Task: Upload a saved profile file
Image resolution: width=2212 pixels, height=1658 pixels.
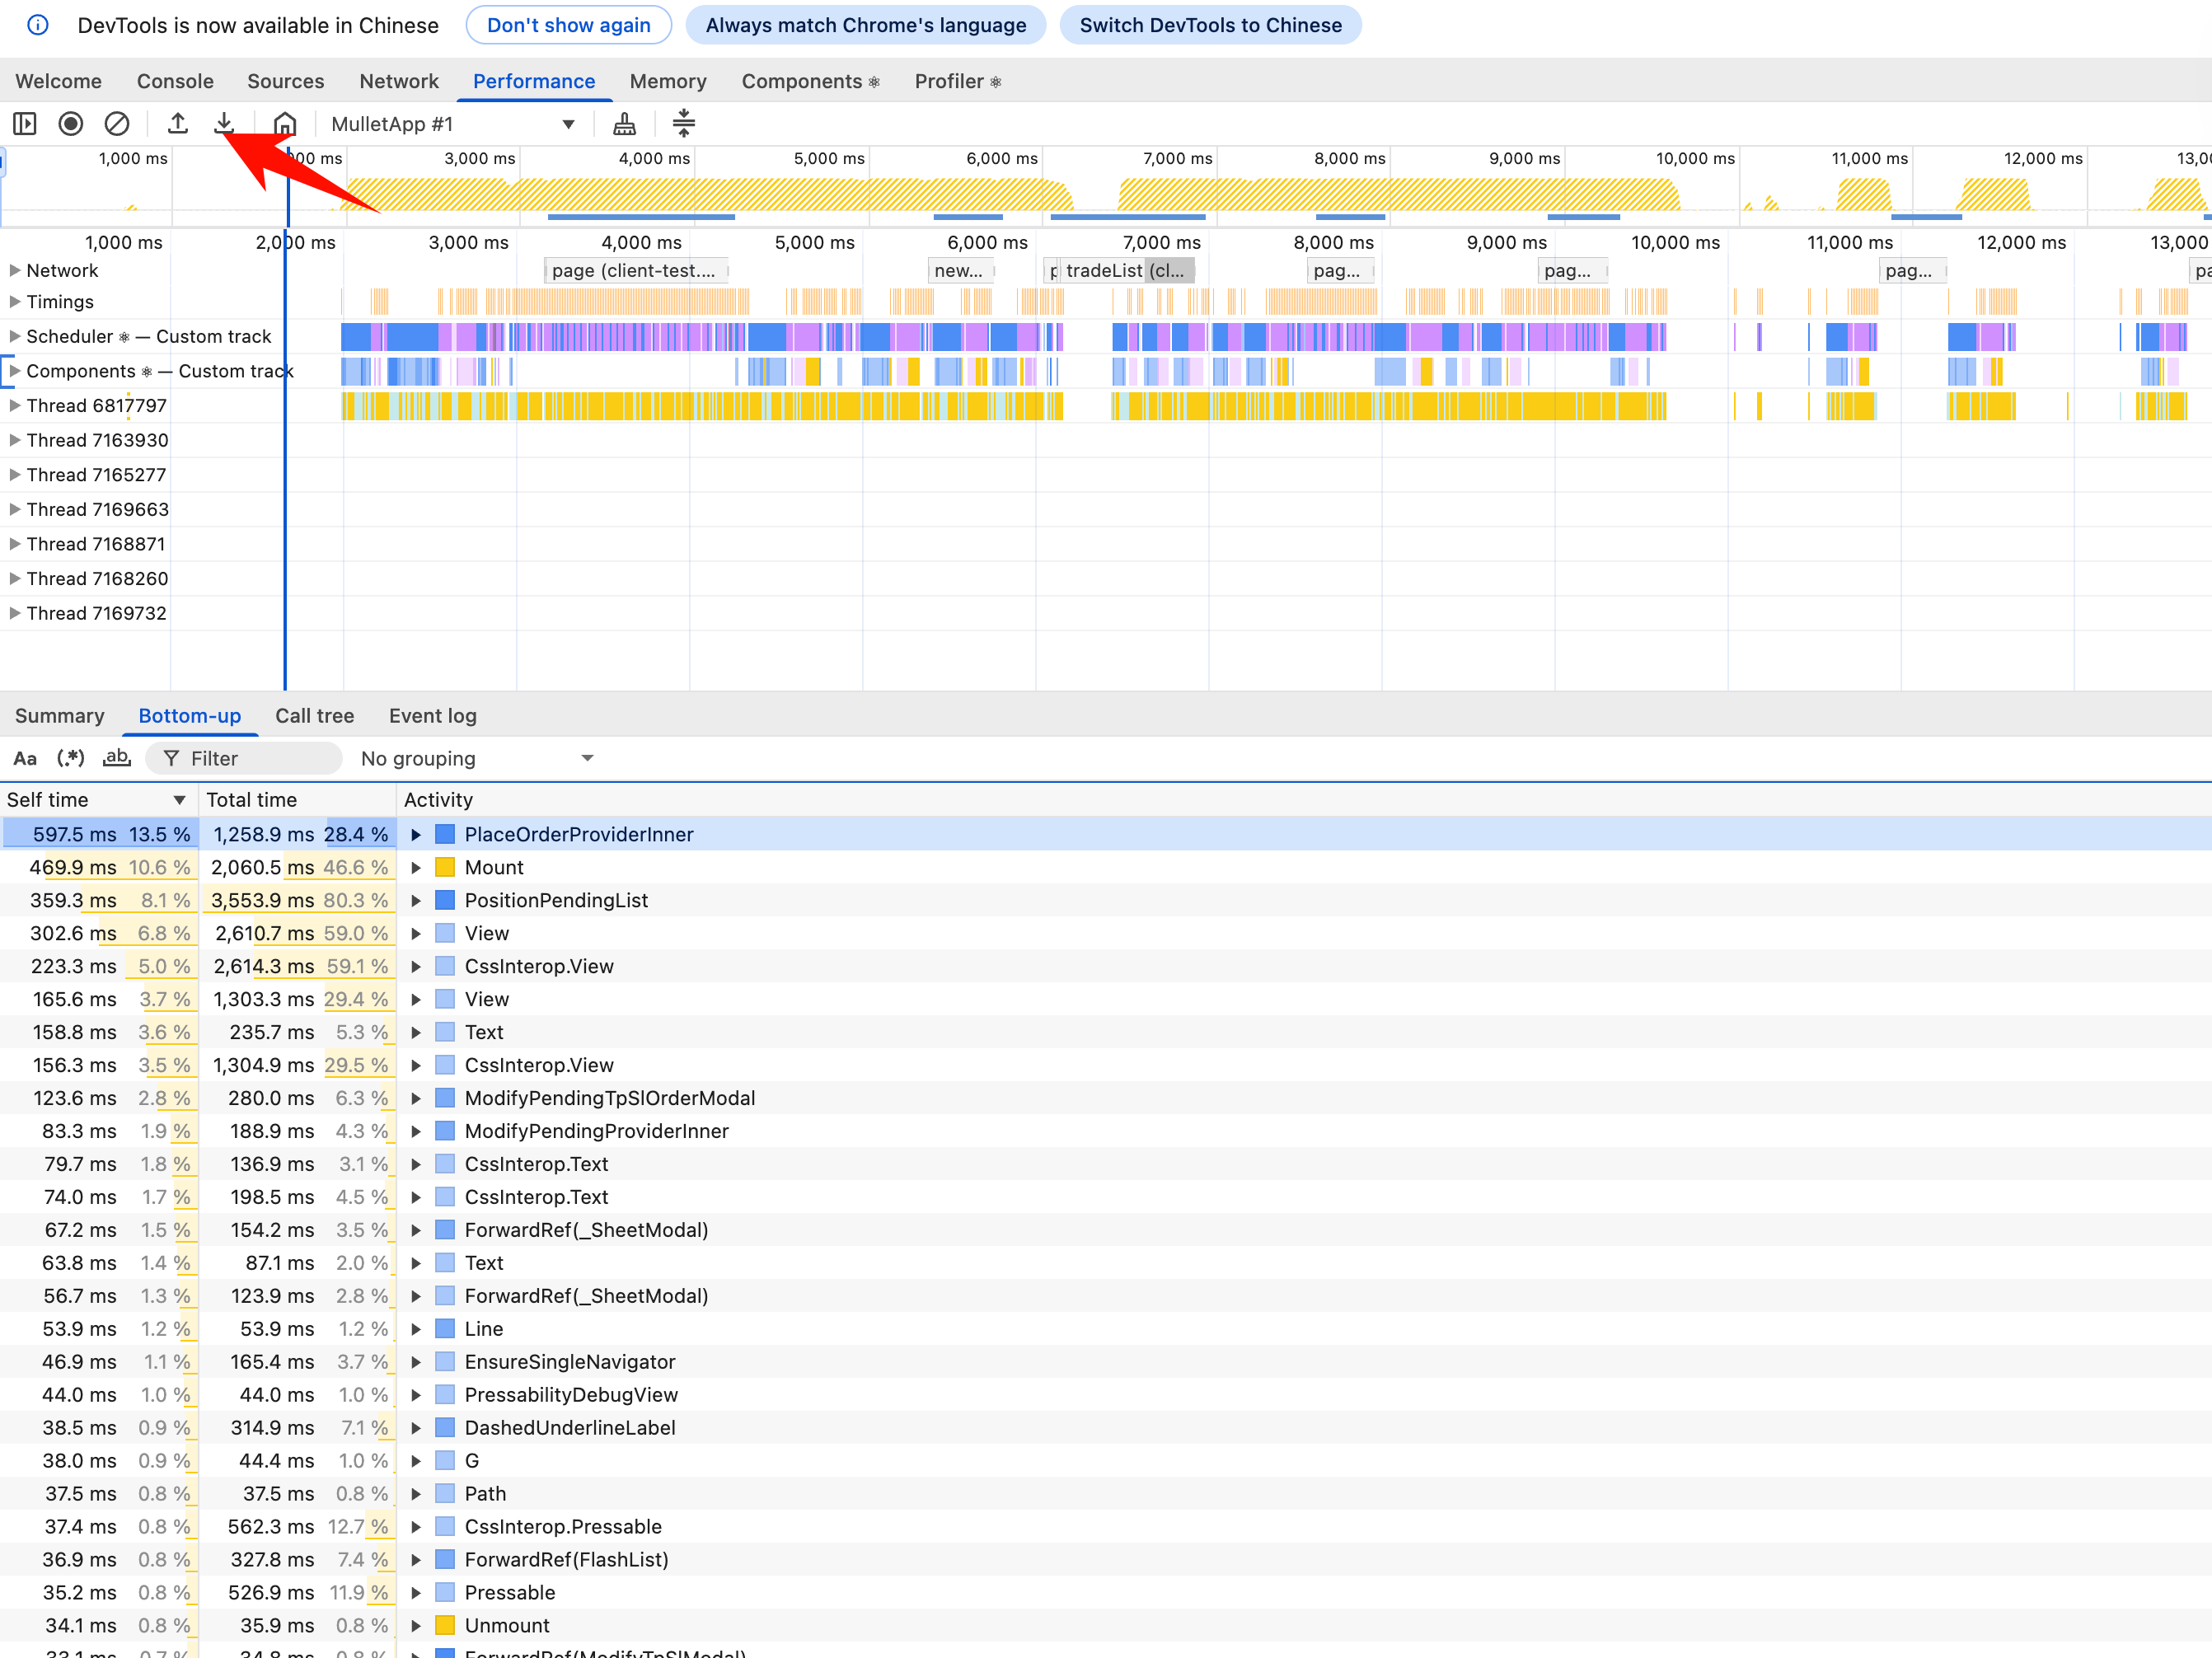Action: [178, 124]
